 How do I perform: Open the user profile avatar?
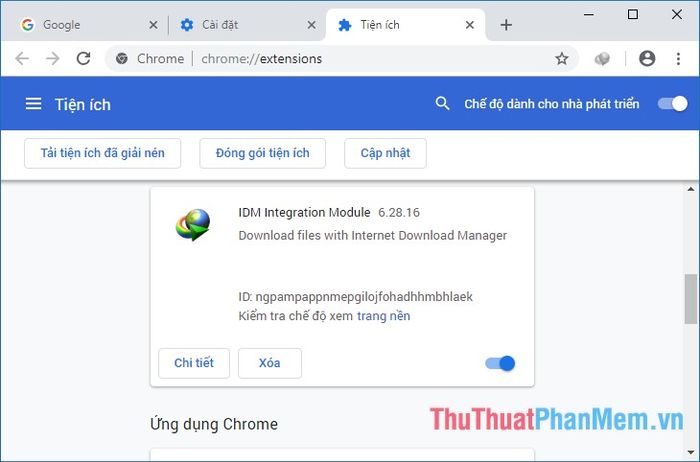click(647, 58)
